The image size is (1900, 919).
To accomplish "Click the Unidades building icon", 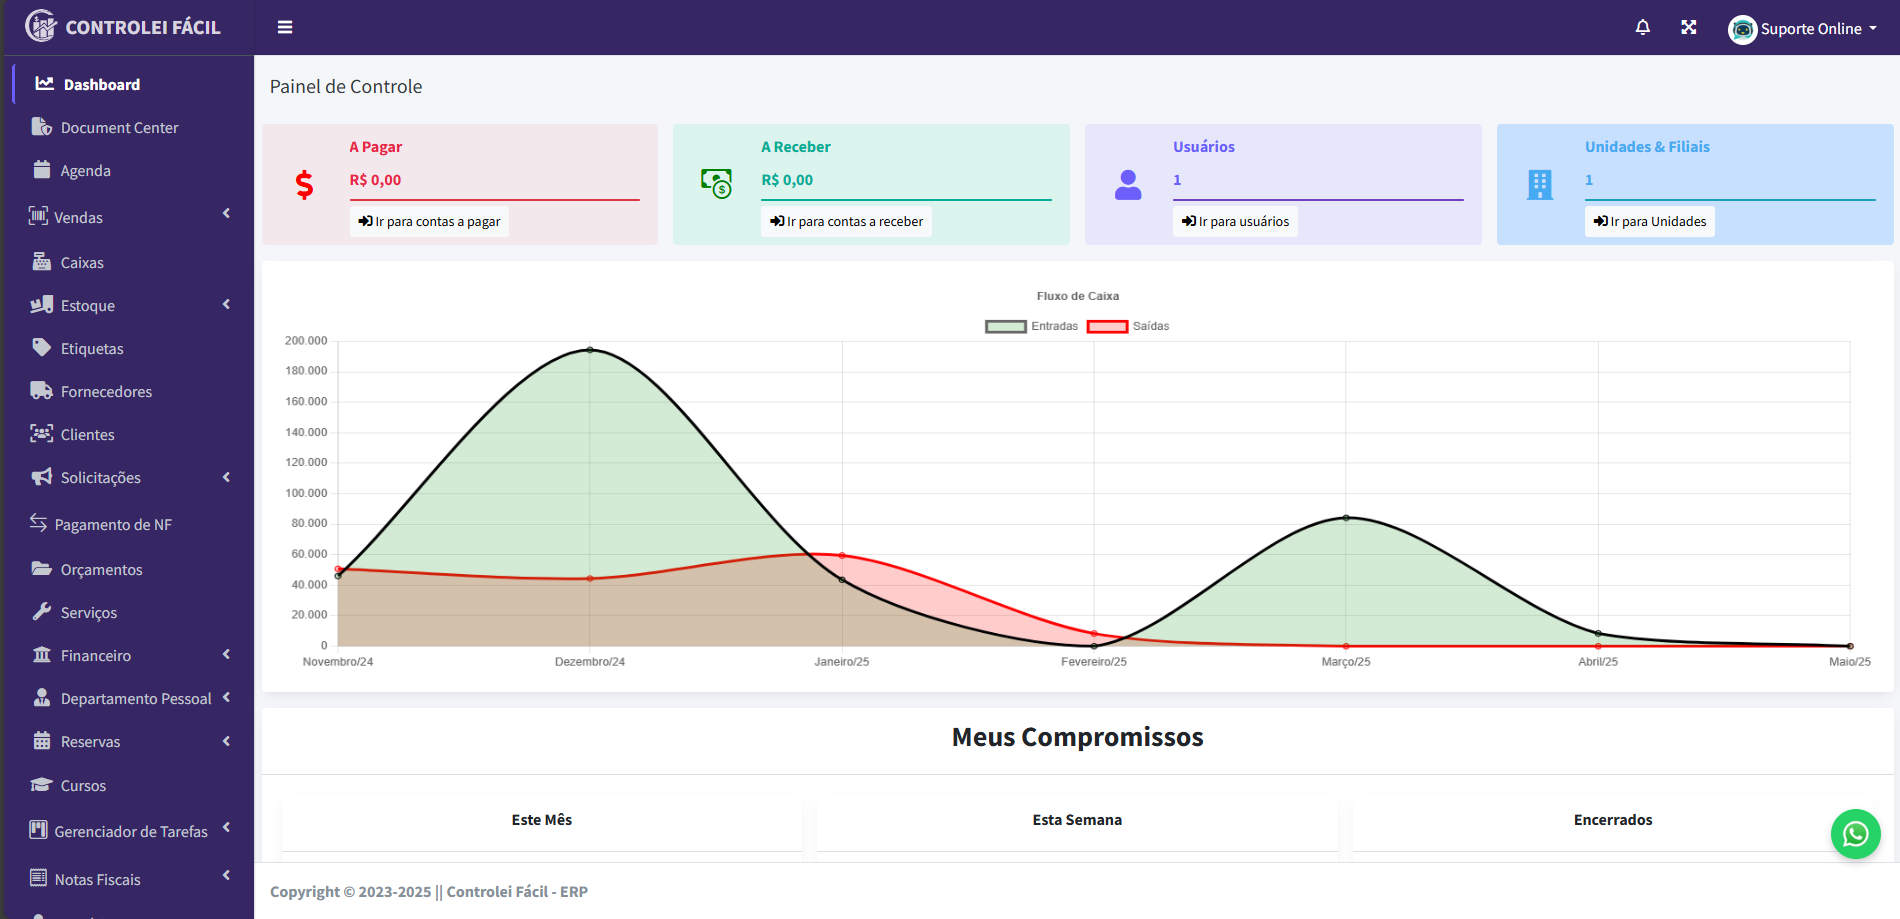I will pos(1540,185).
